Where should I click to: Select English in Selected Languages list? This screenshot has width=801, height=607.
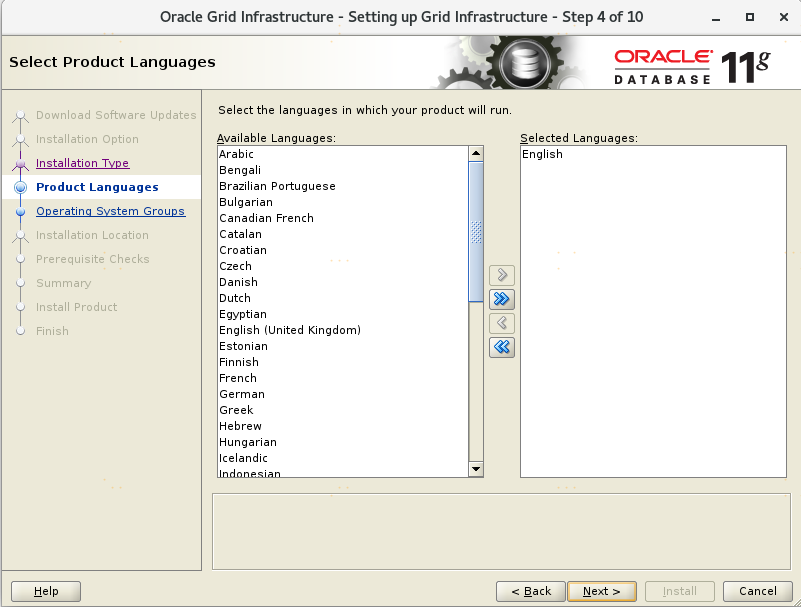pos(542,154)
